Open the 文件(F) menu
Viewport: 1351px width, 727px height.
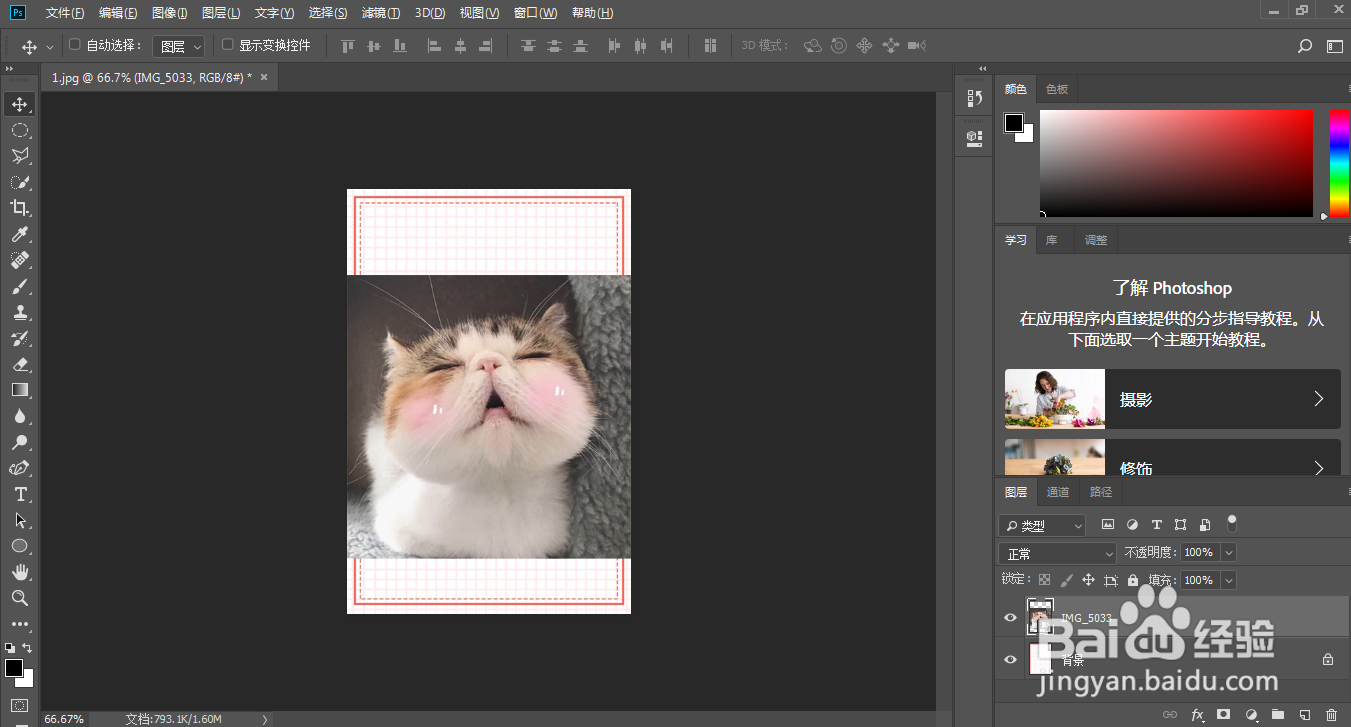[x=65, y=13]
